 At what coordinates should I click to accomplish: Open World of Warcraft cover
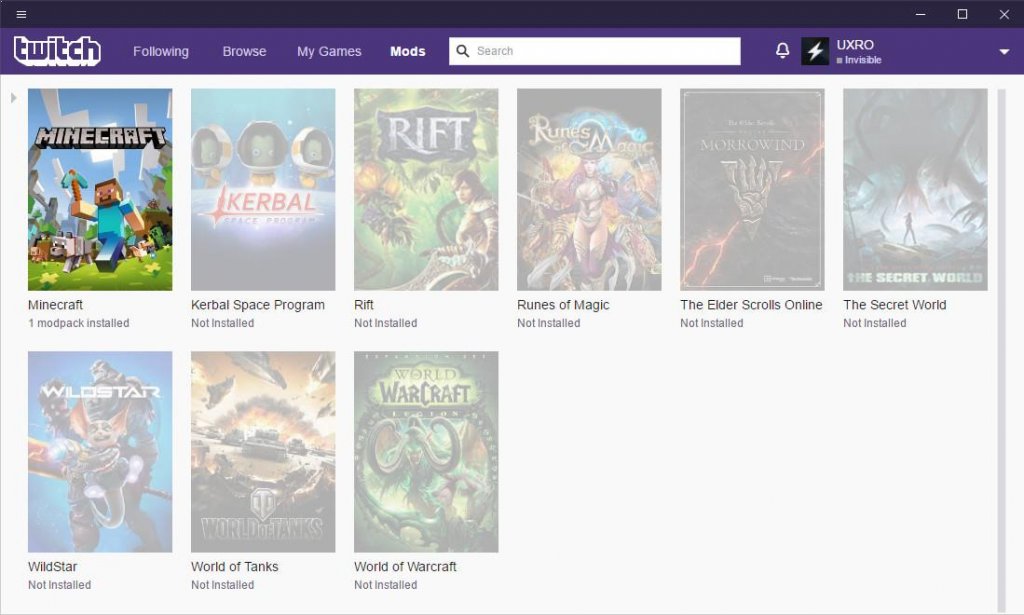[x=426, y=452]
